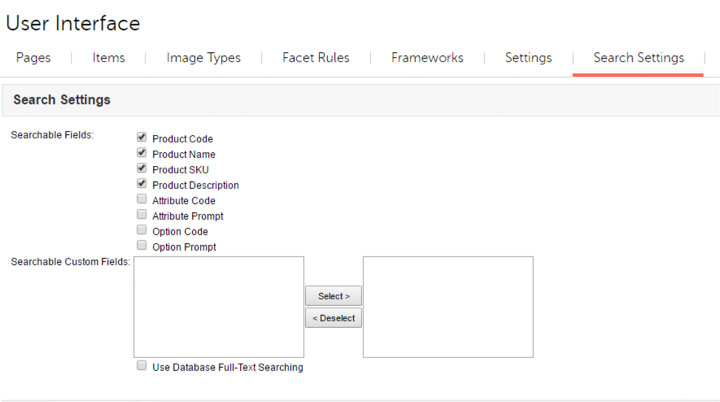720x402 pixels.
Task: Enable the Attribute Code checkbox
Action: click(x=142, y=199)
